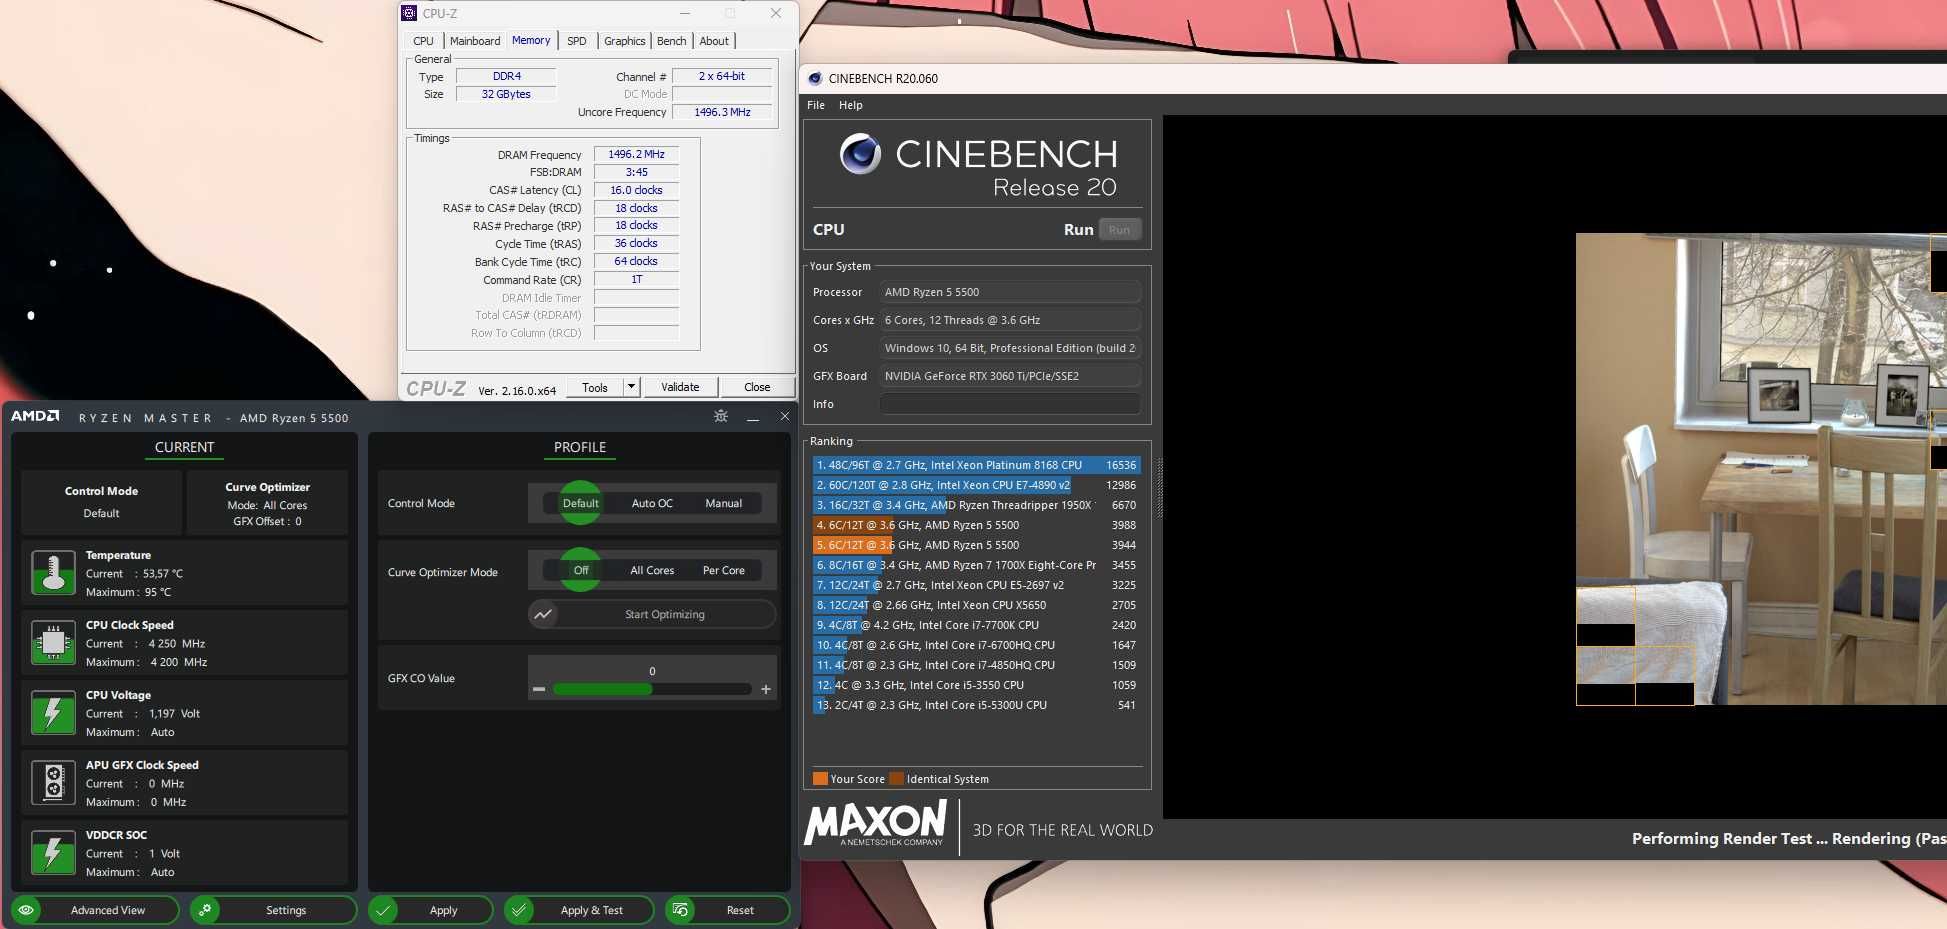Click the Identical System legend swatch

click(x=896, y=779)
